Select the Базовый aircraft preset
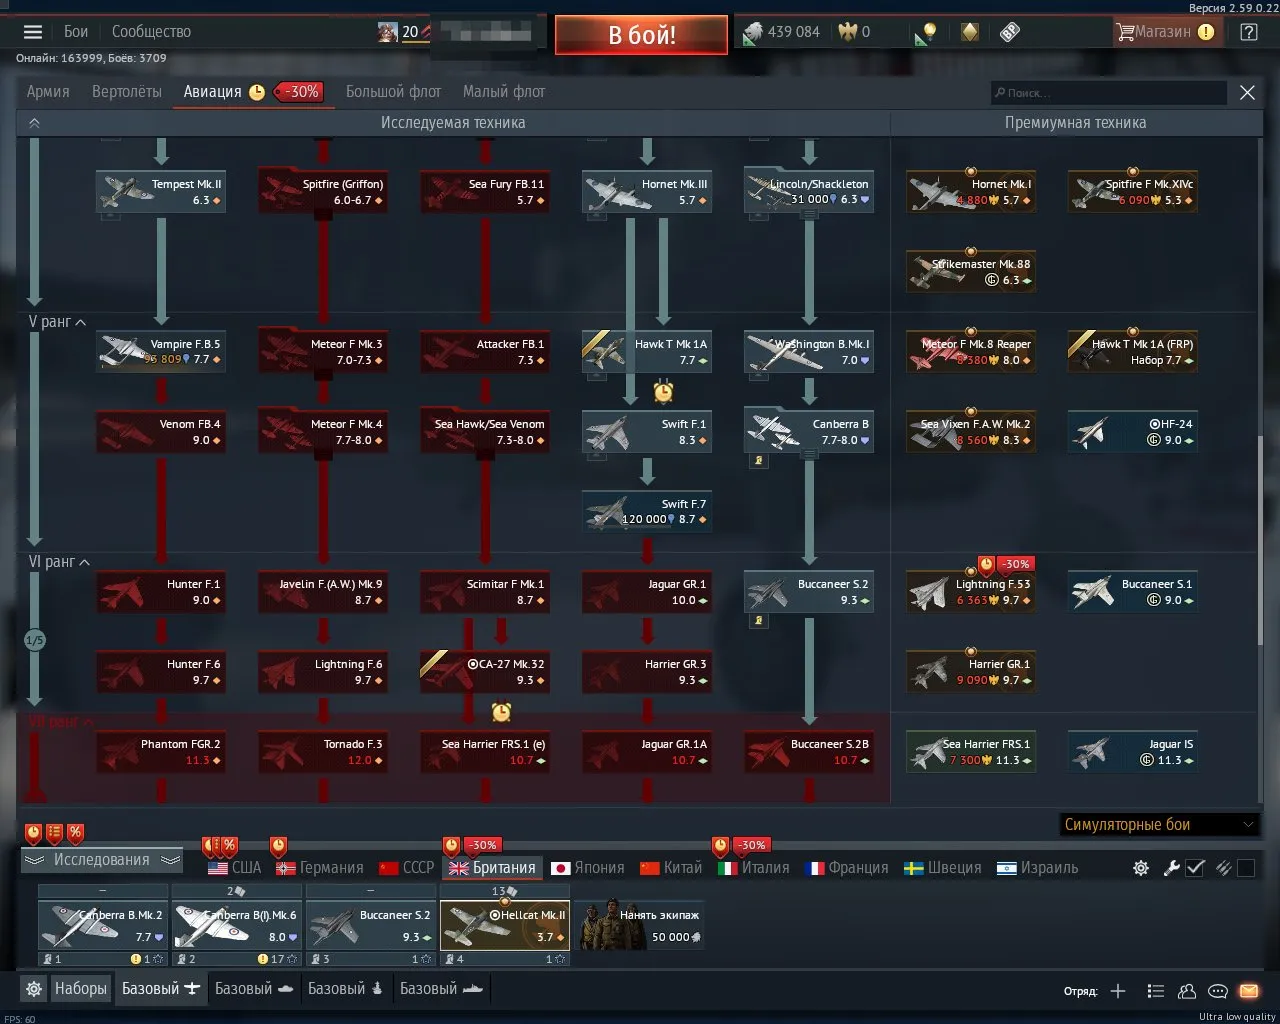The image size is (1280, 1024). [x=160, y=989]
